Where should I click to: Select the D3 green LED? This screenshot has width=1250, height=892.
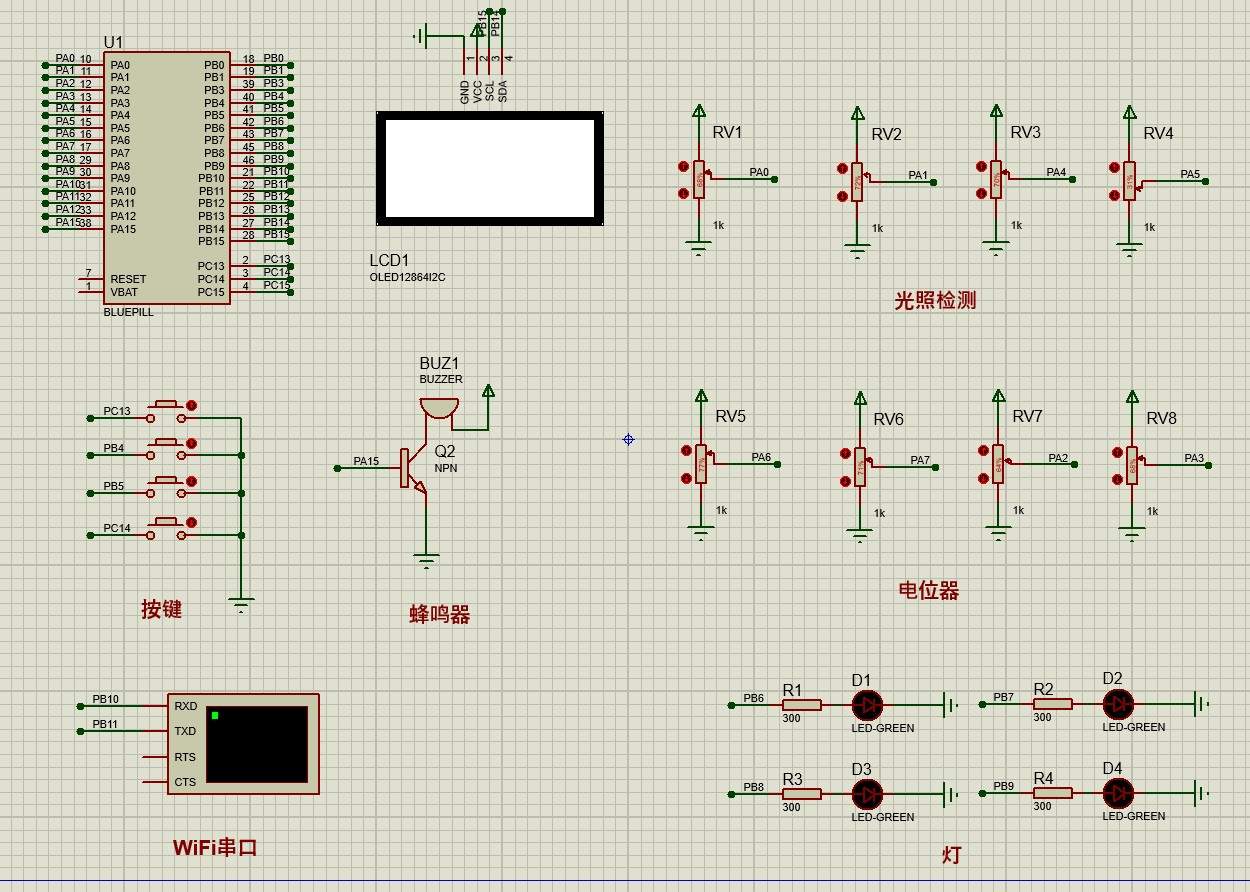[x=866, y=794]
